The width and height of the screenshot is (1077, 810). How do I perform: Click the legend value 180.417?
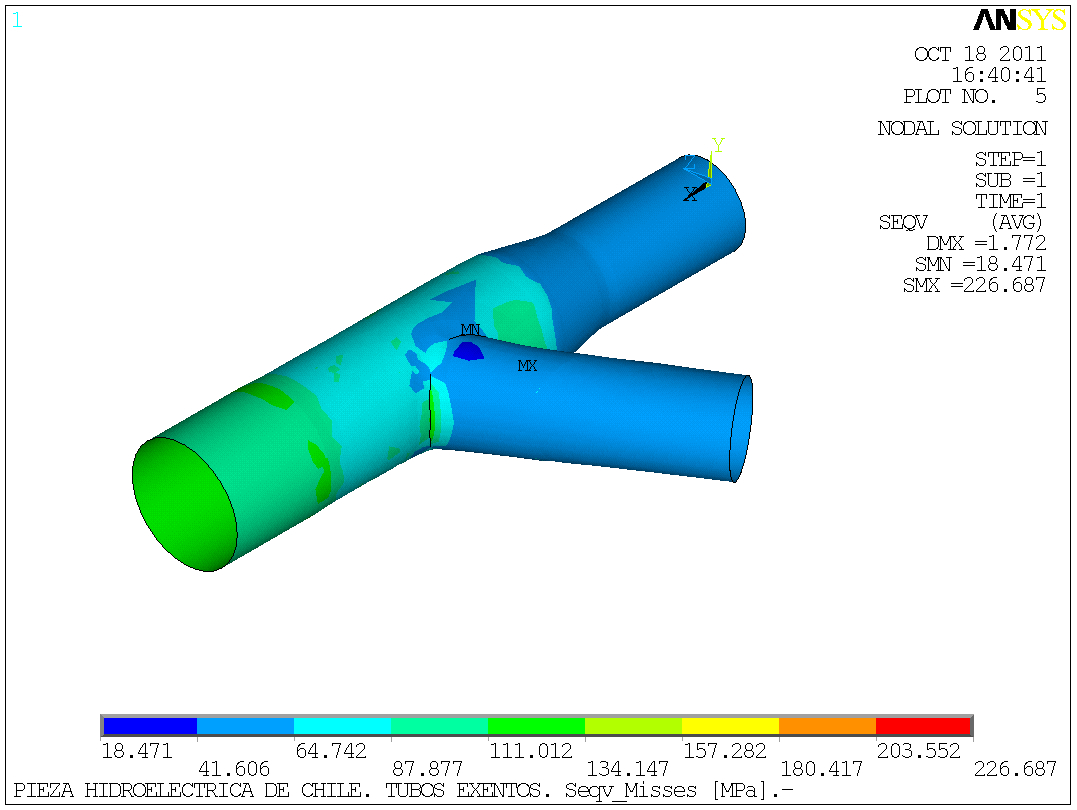(821, 769)
